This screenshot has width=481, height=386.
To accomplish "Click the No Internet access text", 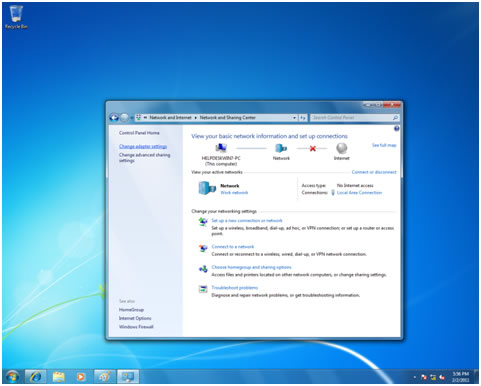I will coord(355,185).
